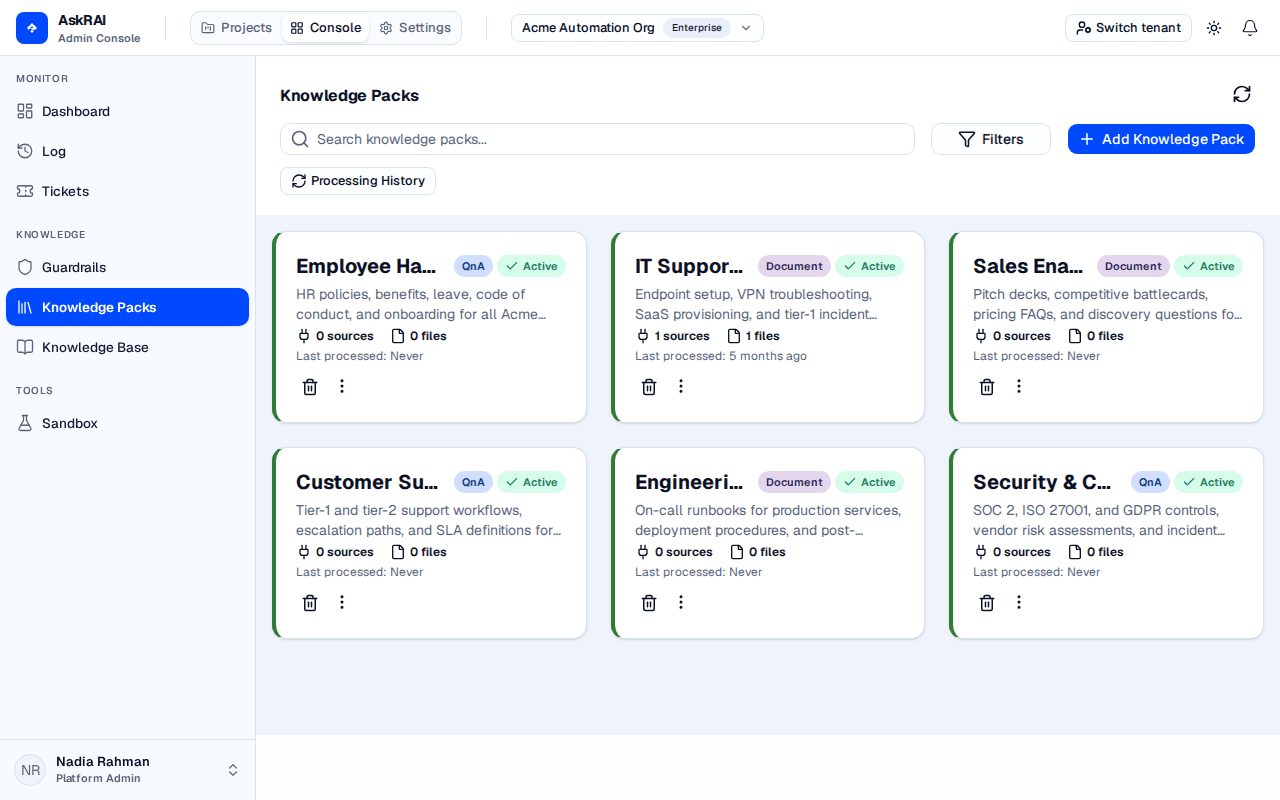The image size is (1280, 800).
Task: Open the IT Support pack title
Action: point(689,266)
